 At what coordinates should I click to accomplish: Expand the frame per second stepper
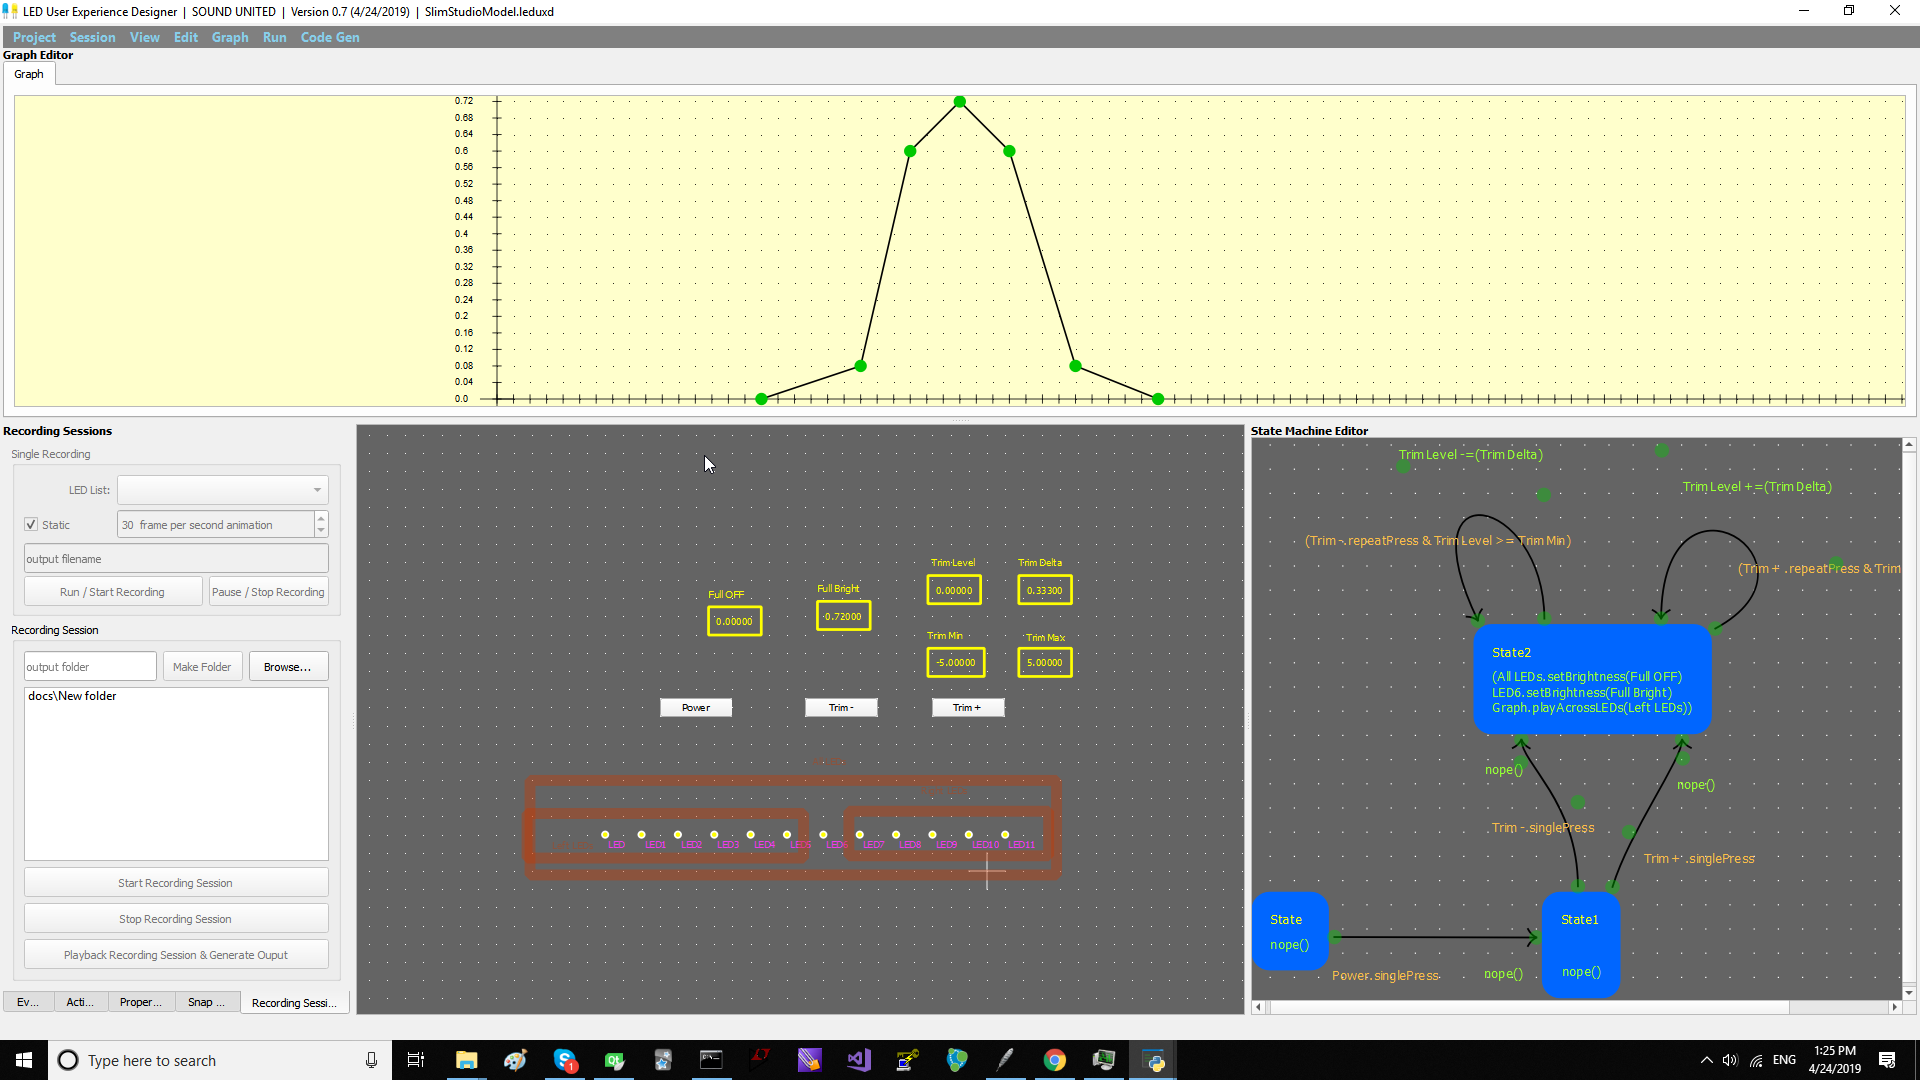pyautogui.click(x=322, y=520)
